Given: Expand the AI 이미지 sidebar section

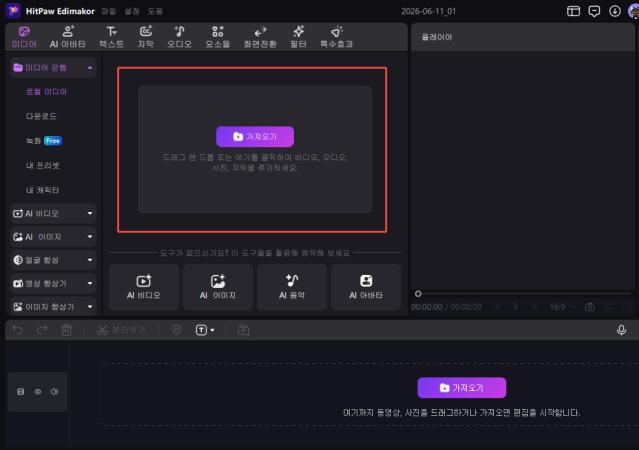Looking at the screenshot, I should [x=53, y=237].
